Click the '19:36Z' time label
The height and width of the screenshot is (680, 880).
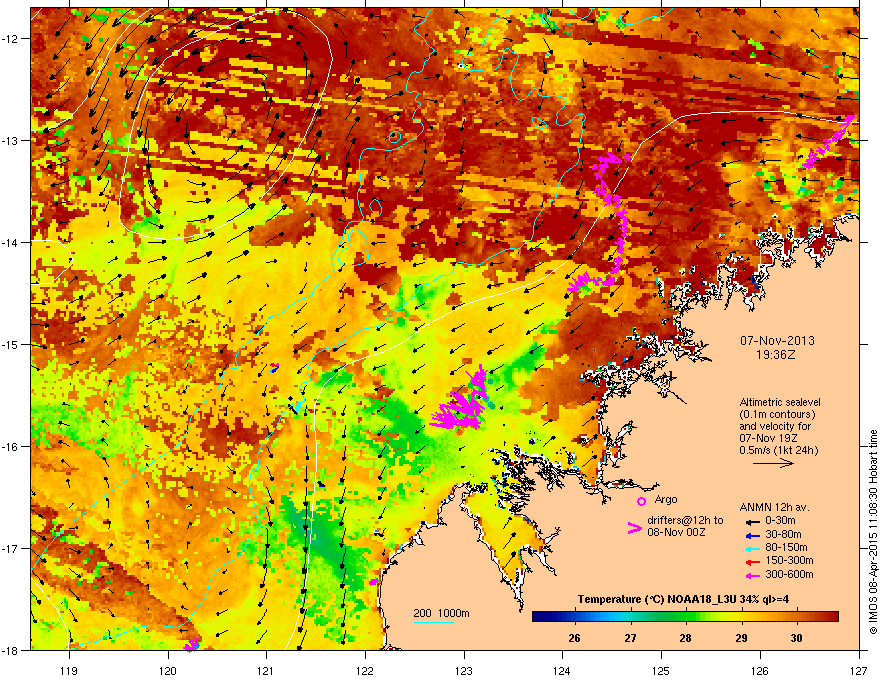coord(776,355)
